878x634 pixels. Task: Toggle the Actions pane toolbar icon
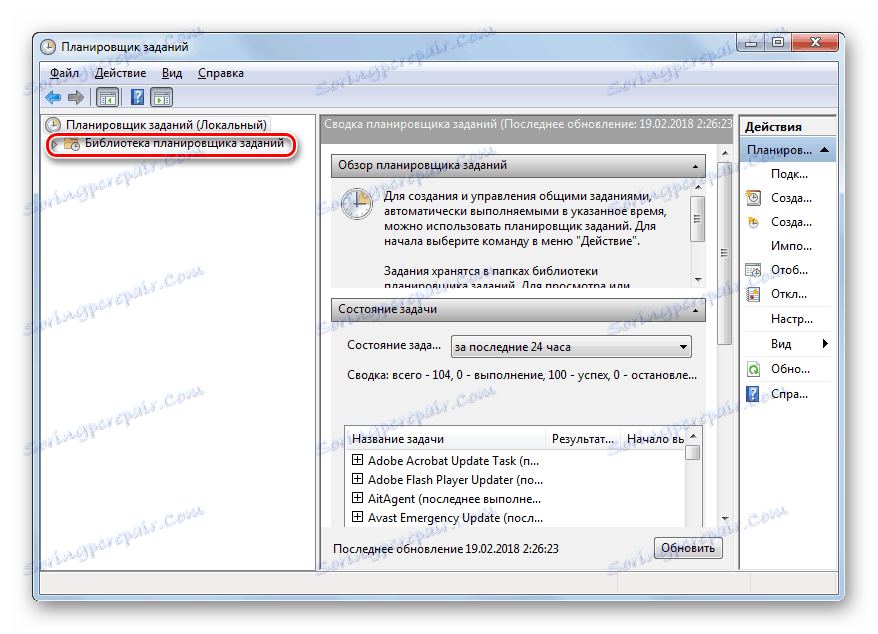[x=162, y=97]
